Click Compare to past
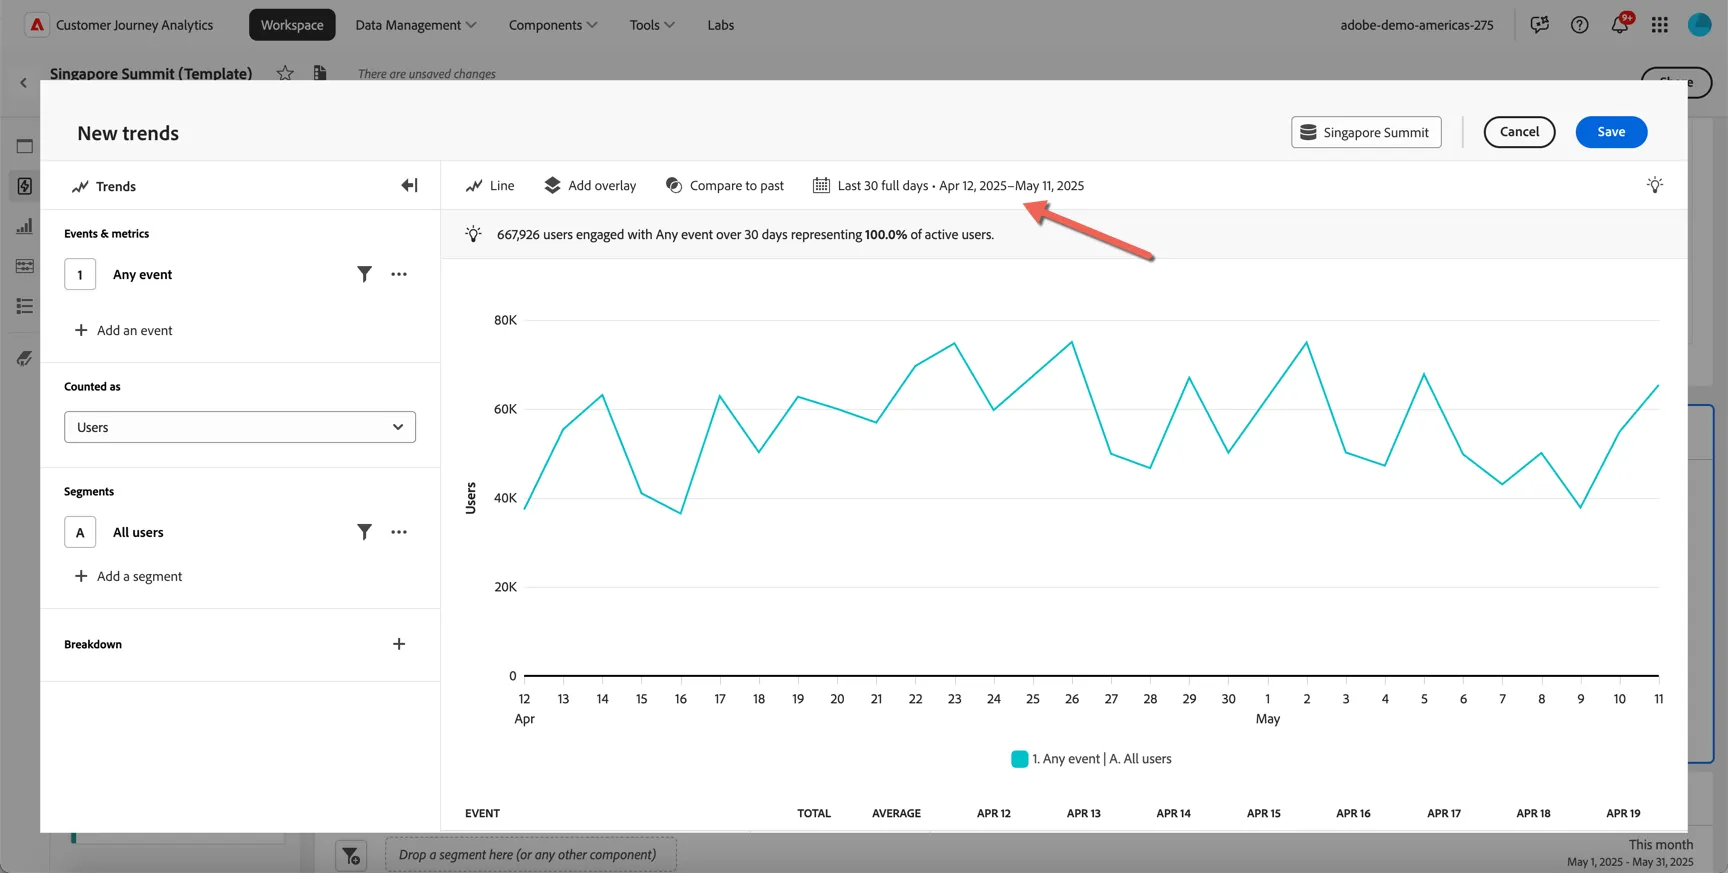1728x873 pixels. [725, 185]
